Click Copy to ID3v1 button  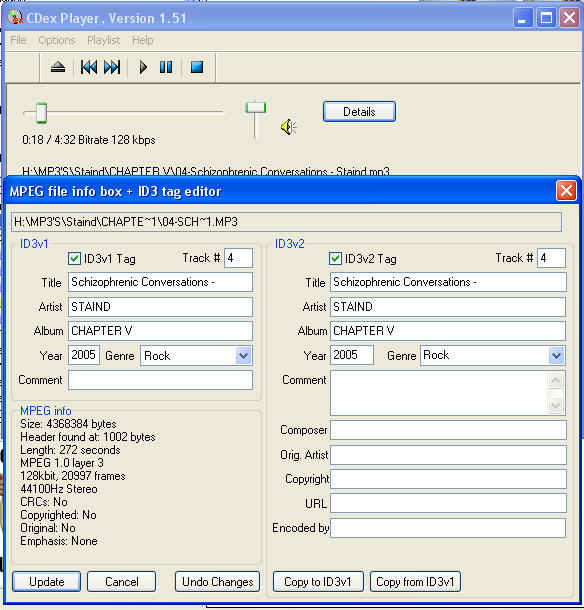coord(318,582)
